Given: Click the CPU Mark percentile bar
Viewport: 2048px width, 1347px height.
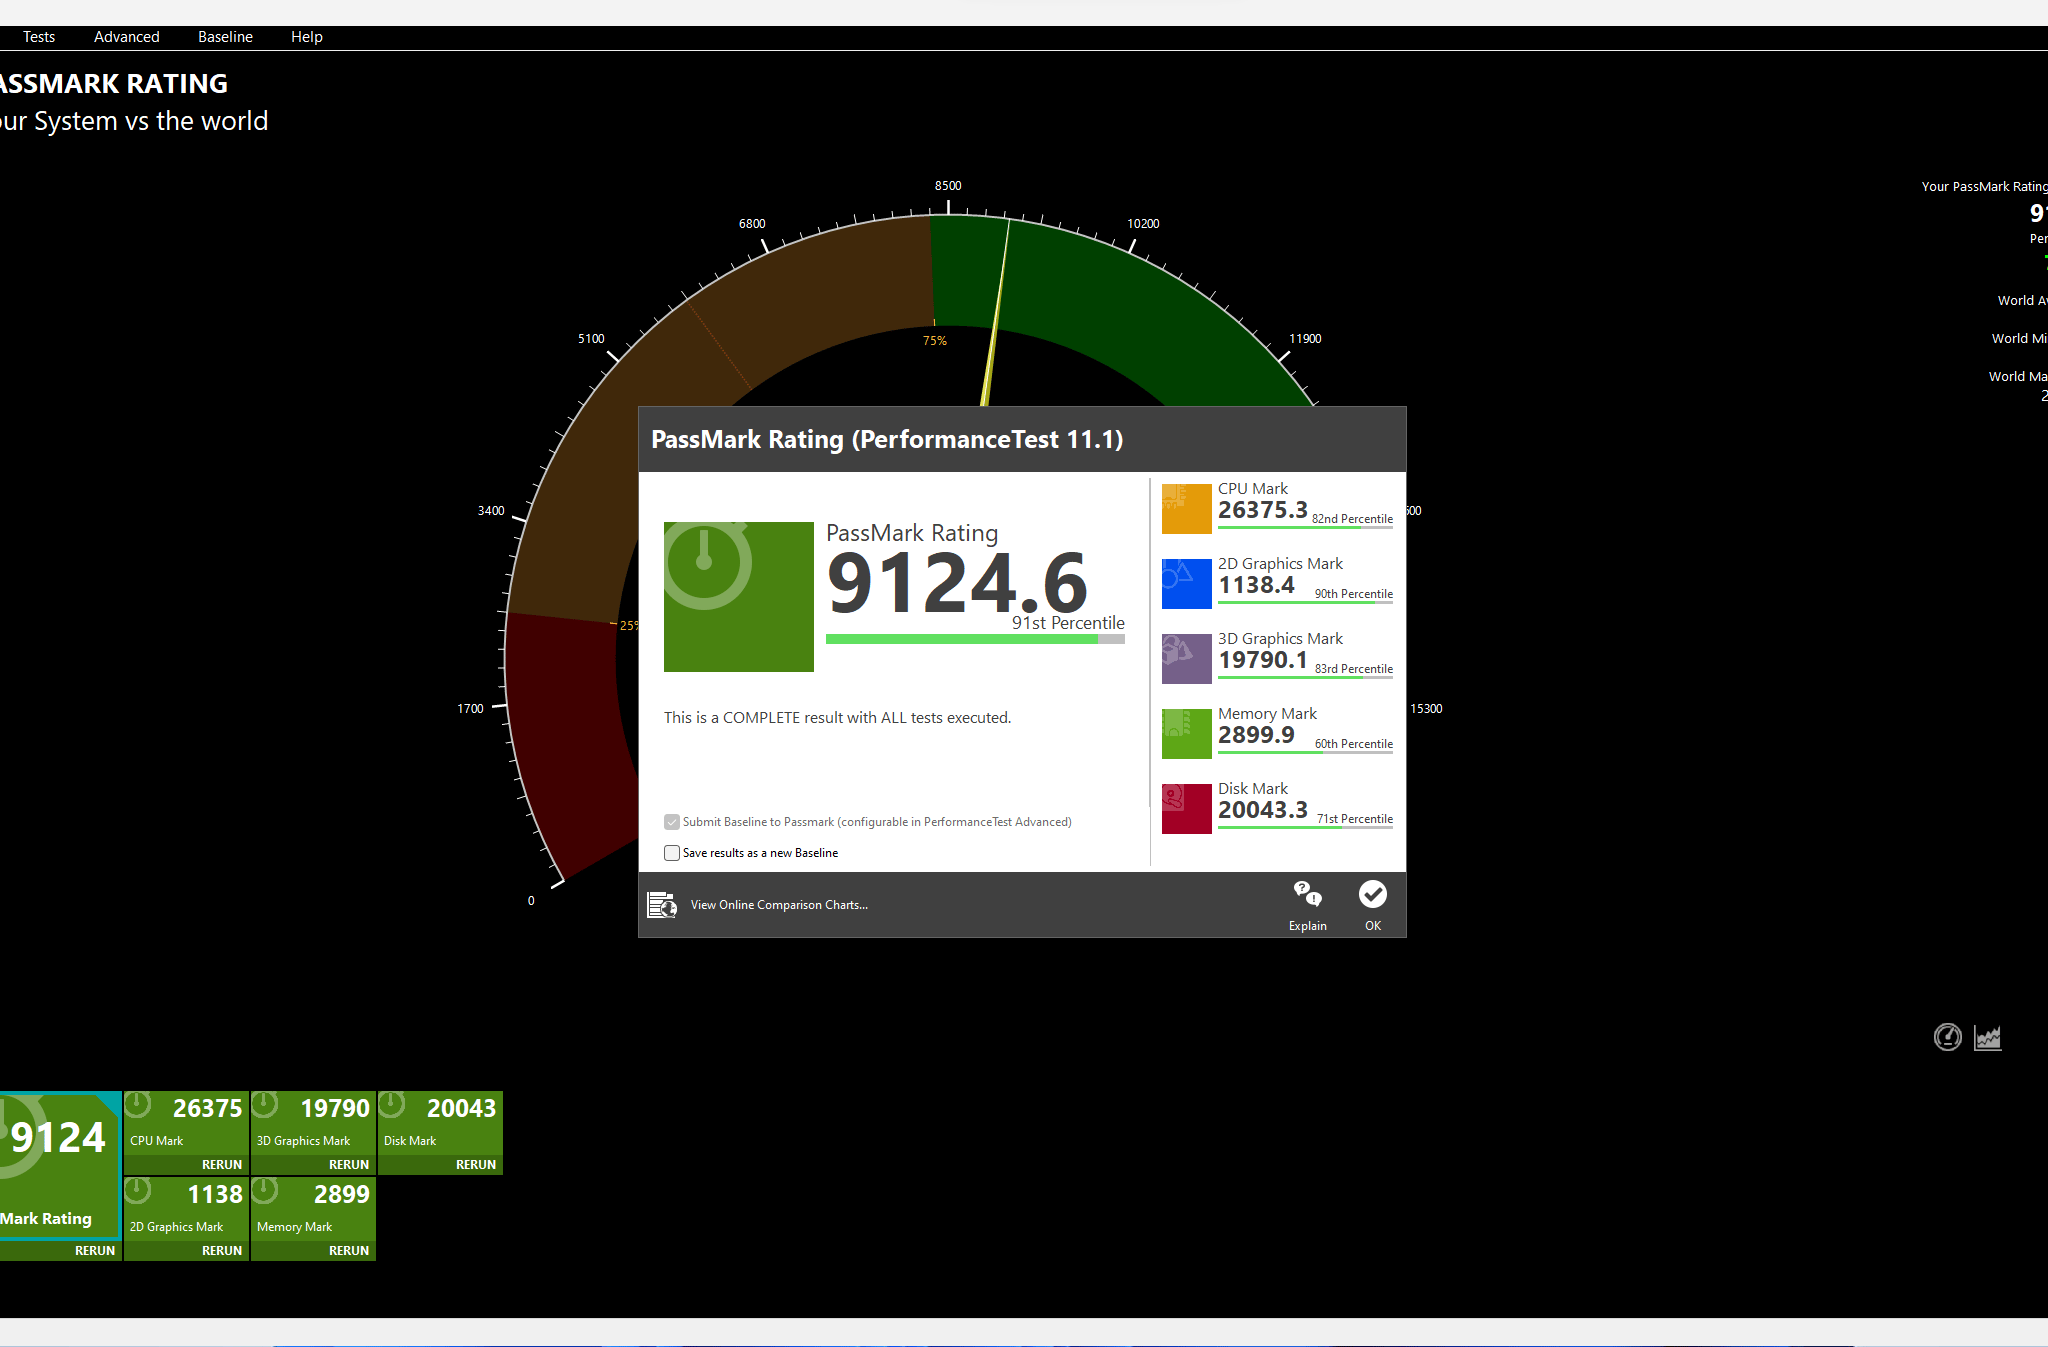Looking at the screenshot, I should pos(1305,527).
